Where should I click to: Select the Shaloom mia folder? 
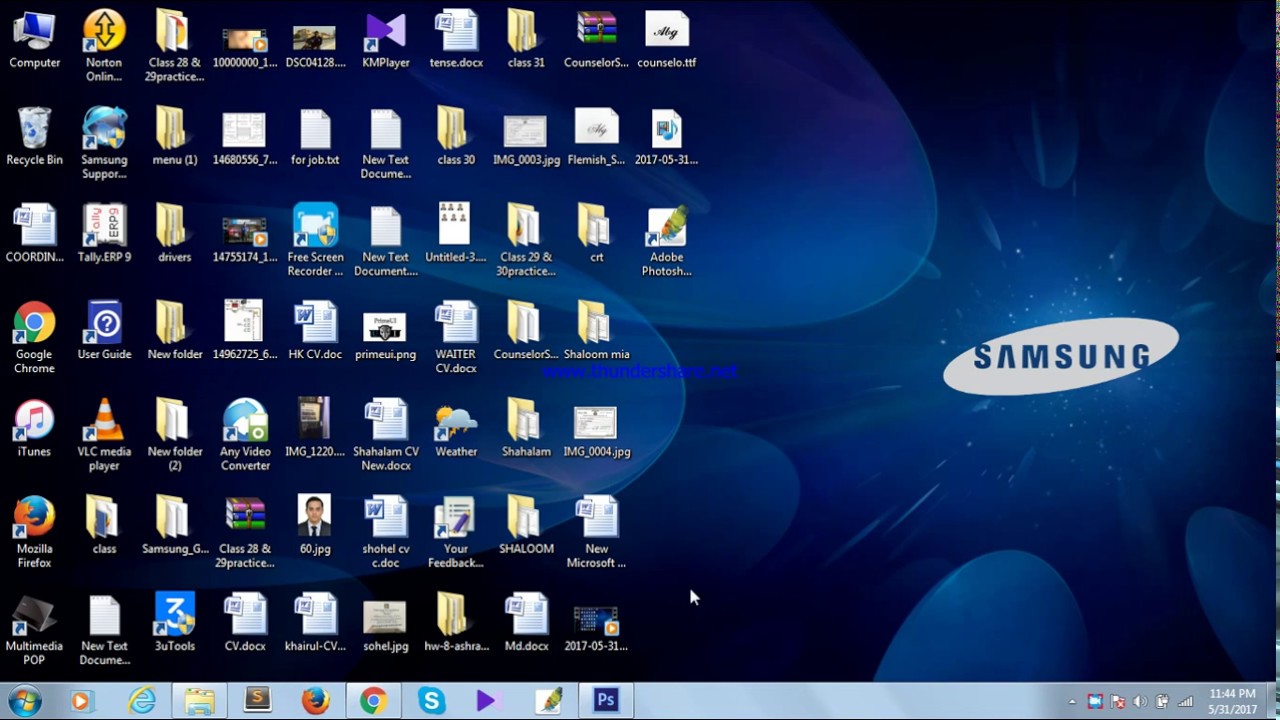pos(597,331)
